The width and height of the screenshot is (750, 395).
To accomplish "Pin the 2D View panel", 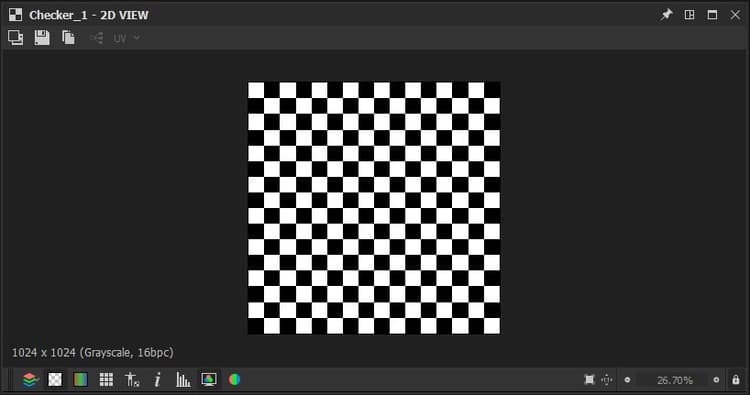I will [666, 15].
